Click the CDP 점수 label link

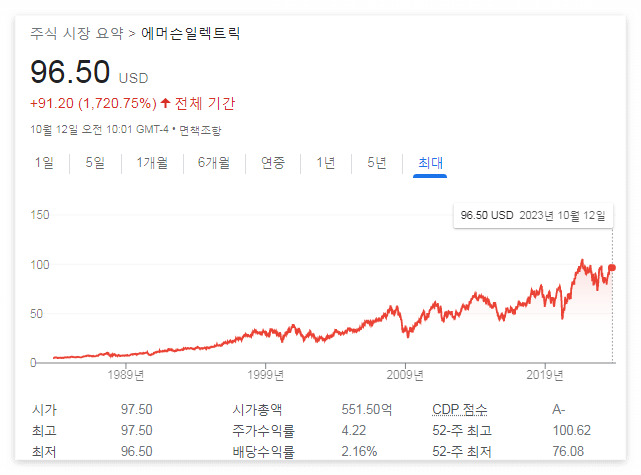coord(459,409)
